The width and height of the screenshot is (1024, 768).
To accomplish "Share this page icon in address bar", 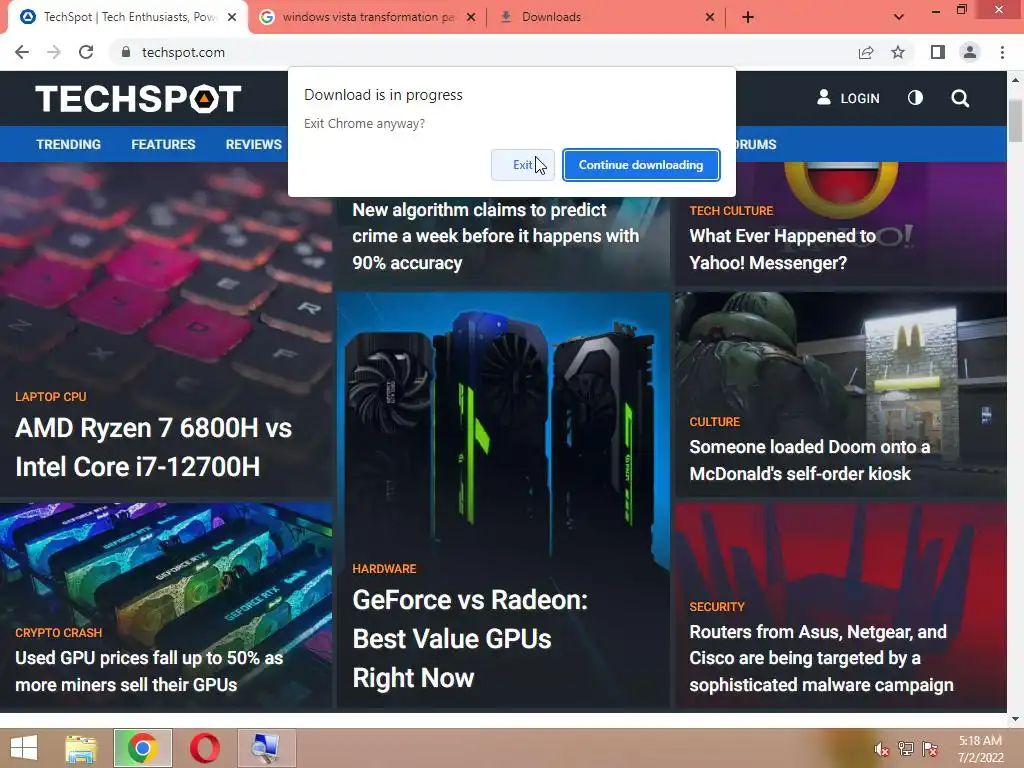I will pyautogui.click(x=866, y=52).
